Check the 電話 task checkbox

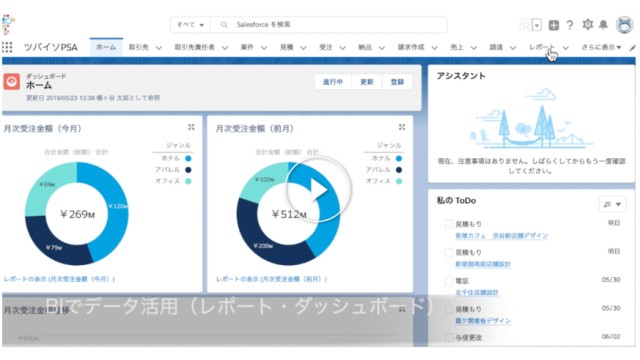(449, 281)
